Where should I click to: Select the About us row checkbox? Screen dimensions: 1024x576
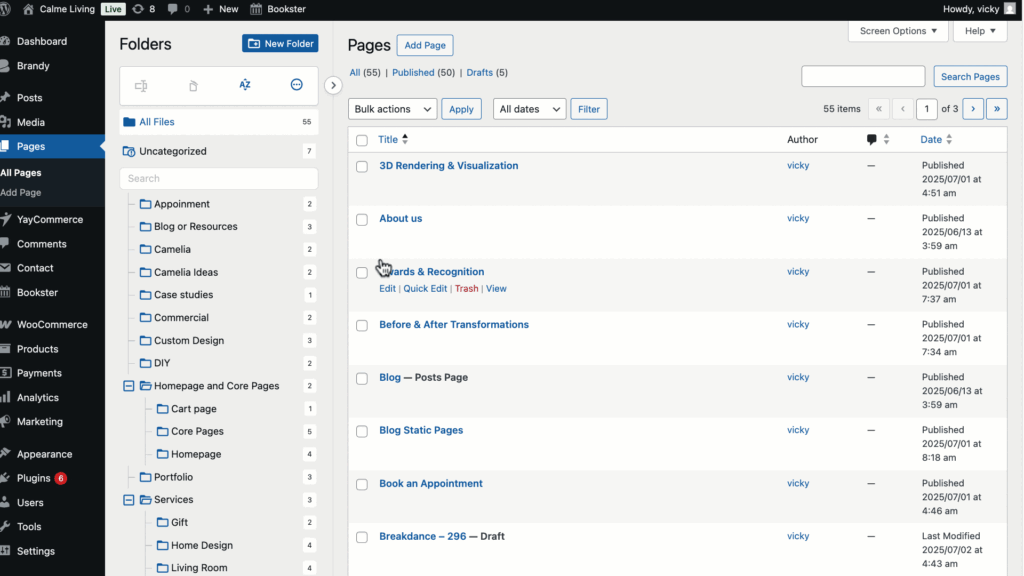361,218
